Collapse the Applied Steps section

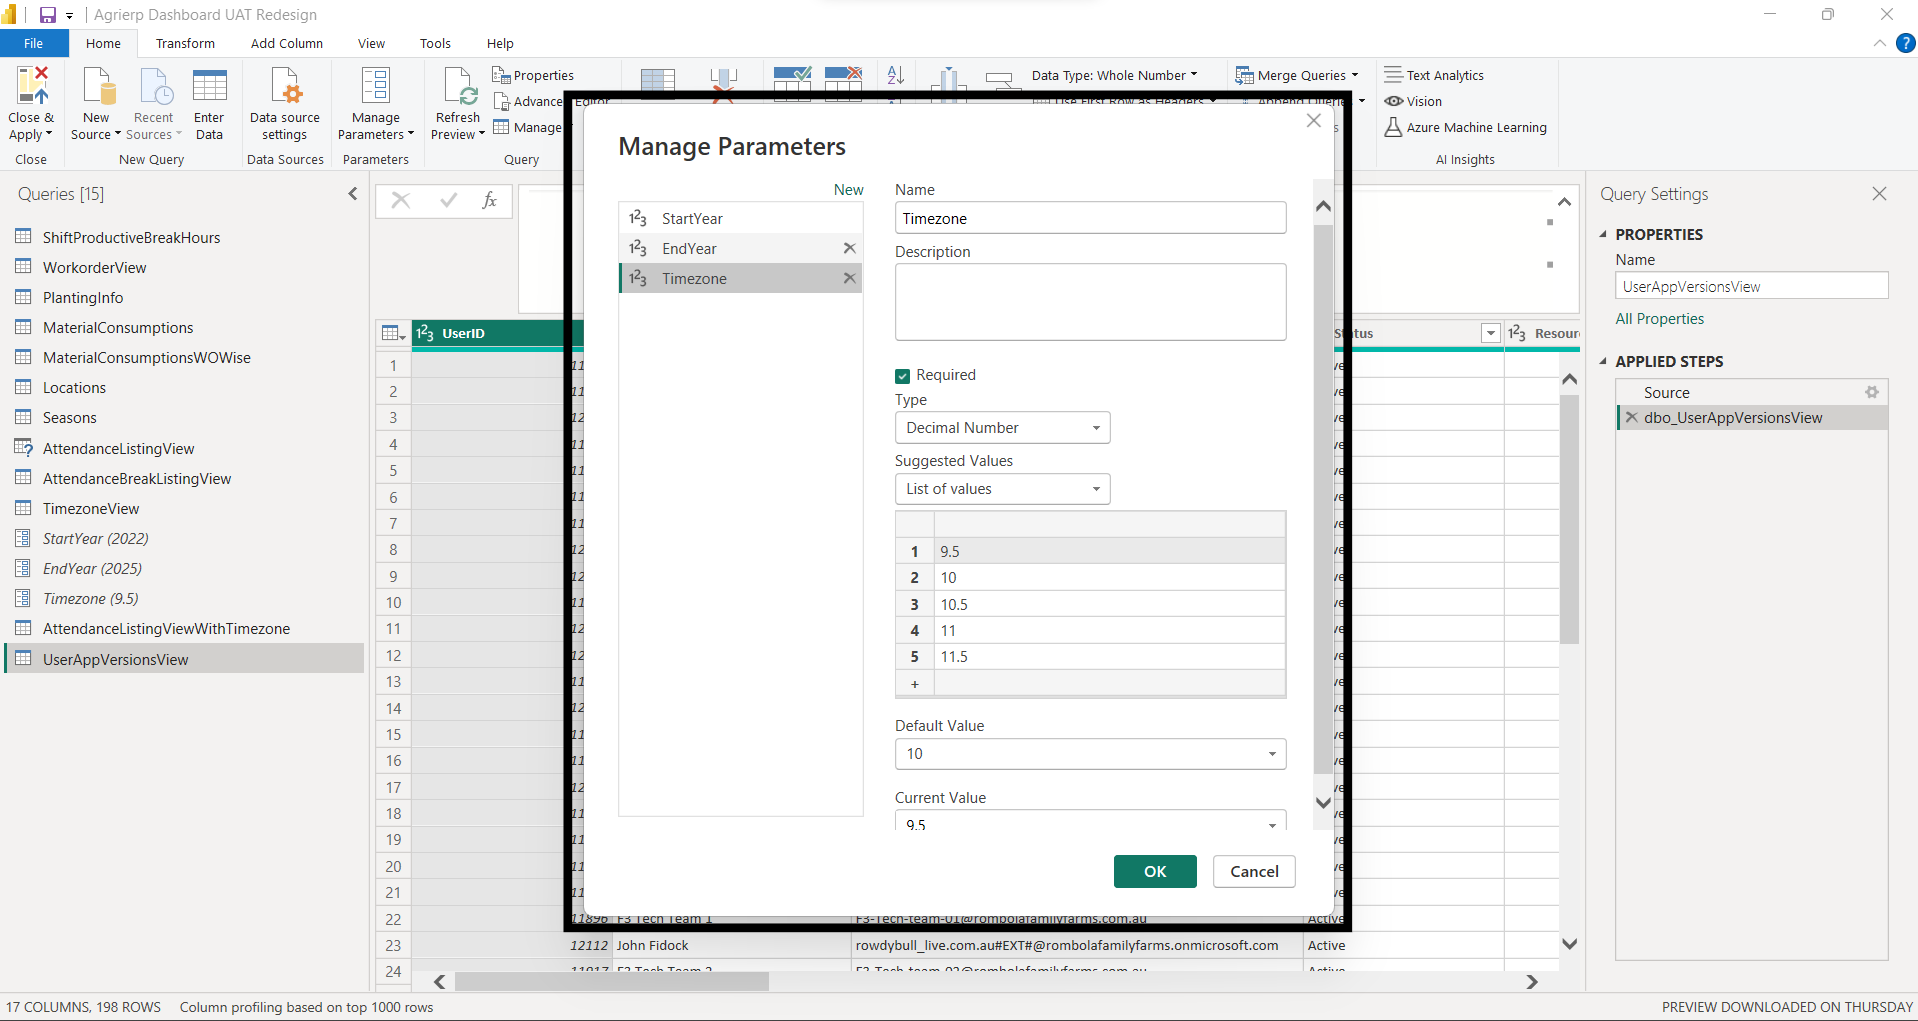pyautogui.click(x=1606, y=361)
